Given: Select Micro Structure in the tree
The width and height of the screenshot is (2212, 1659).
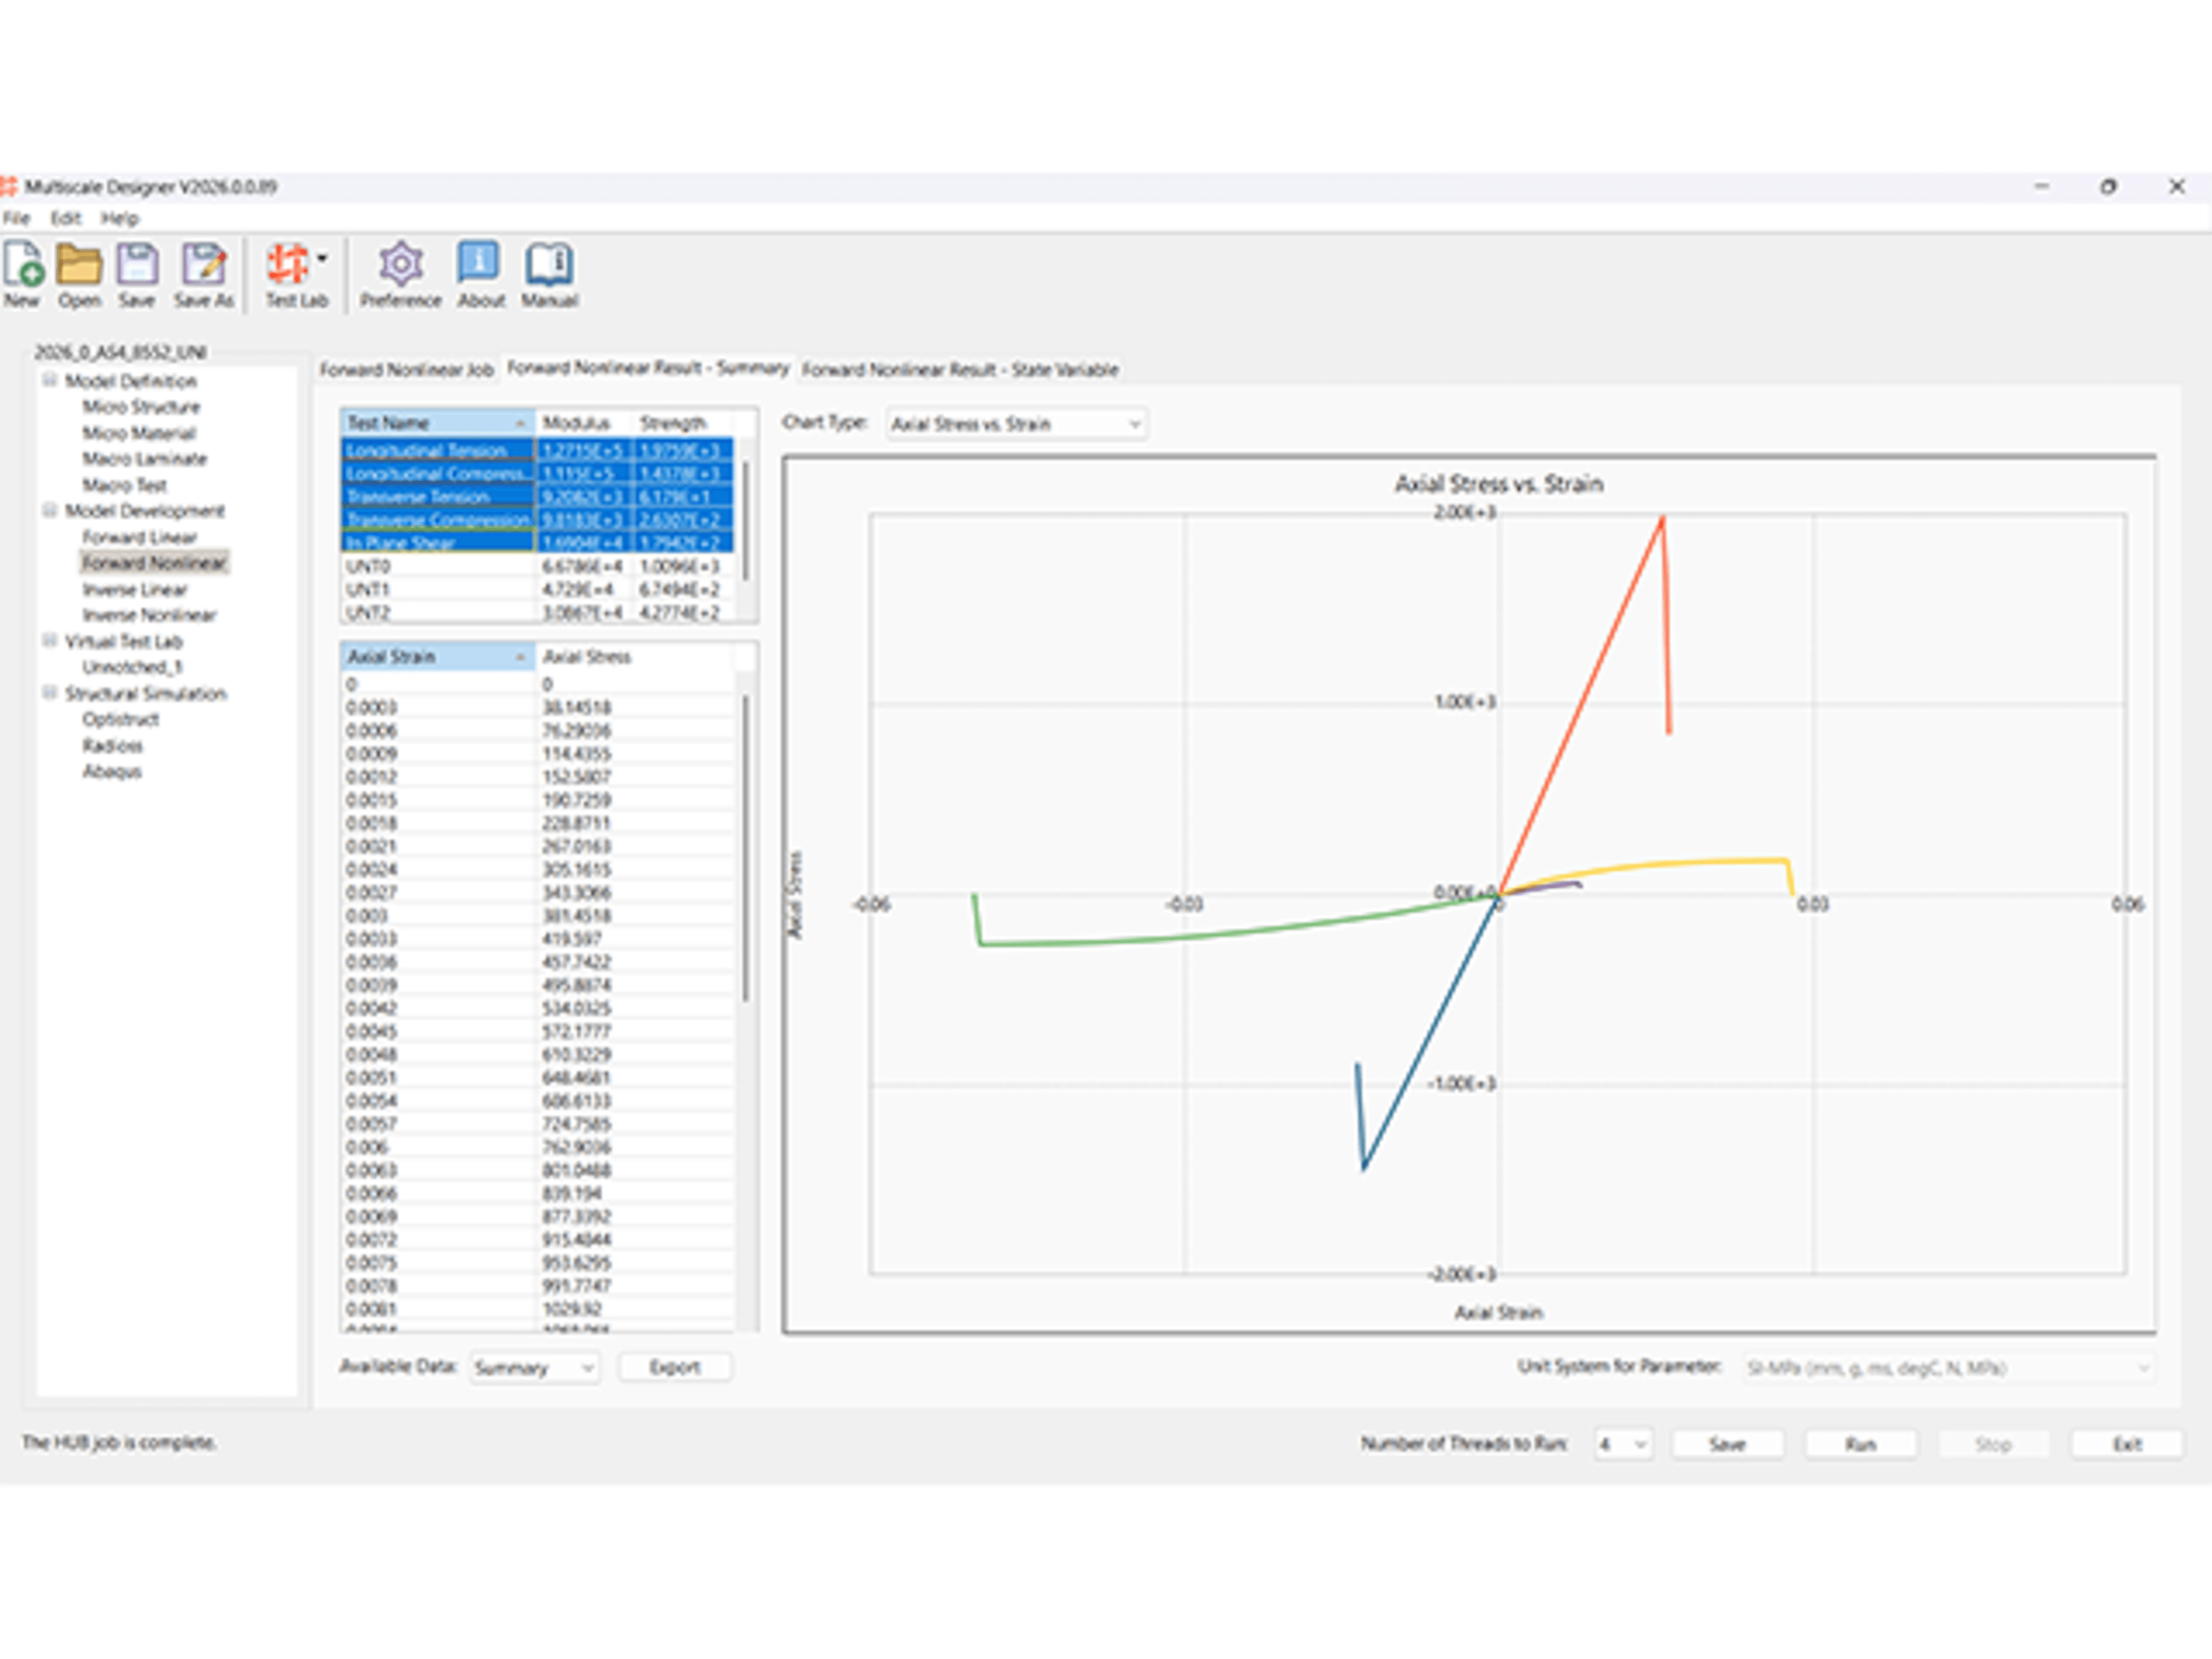Looking at the screenshot, I should (x=141, y=407).
